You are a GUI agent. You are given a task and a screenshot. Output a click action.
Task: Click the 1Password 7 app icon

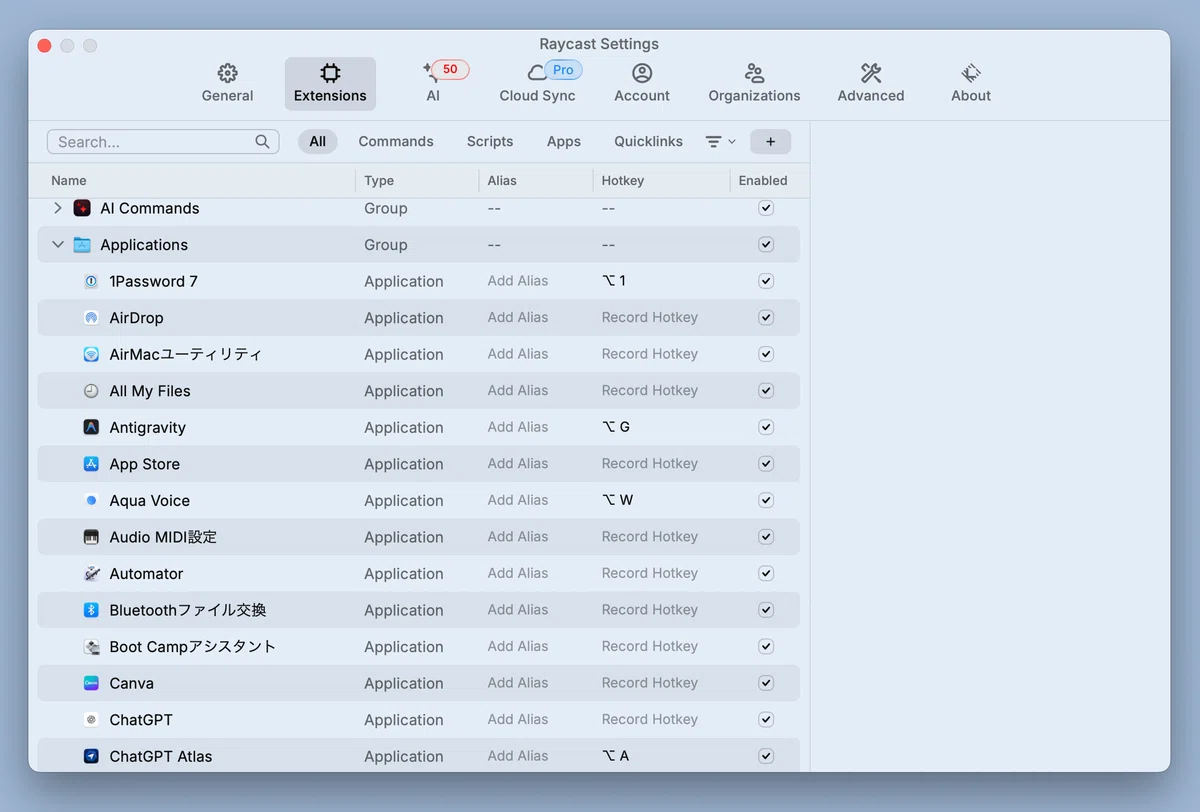91,282
